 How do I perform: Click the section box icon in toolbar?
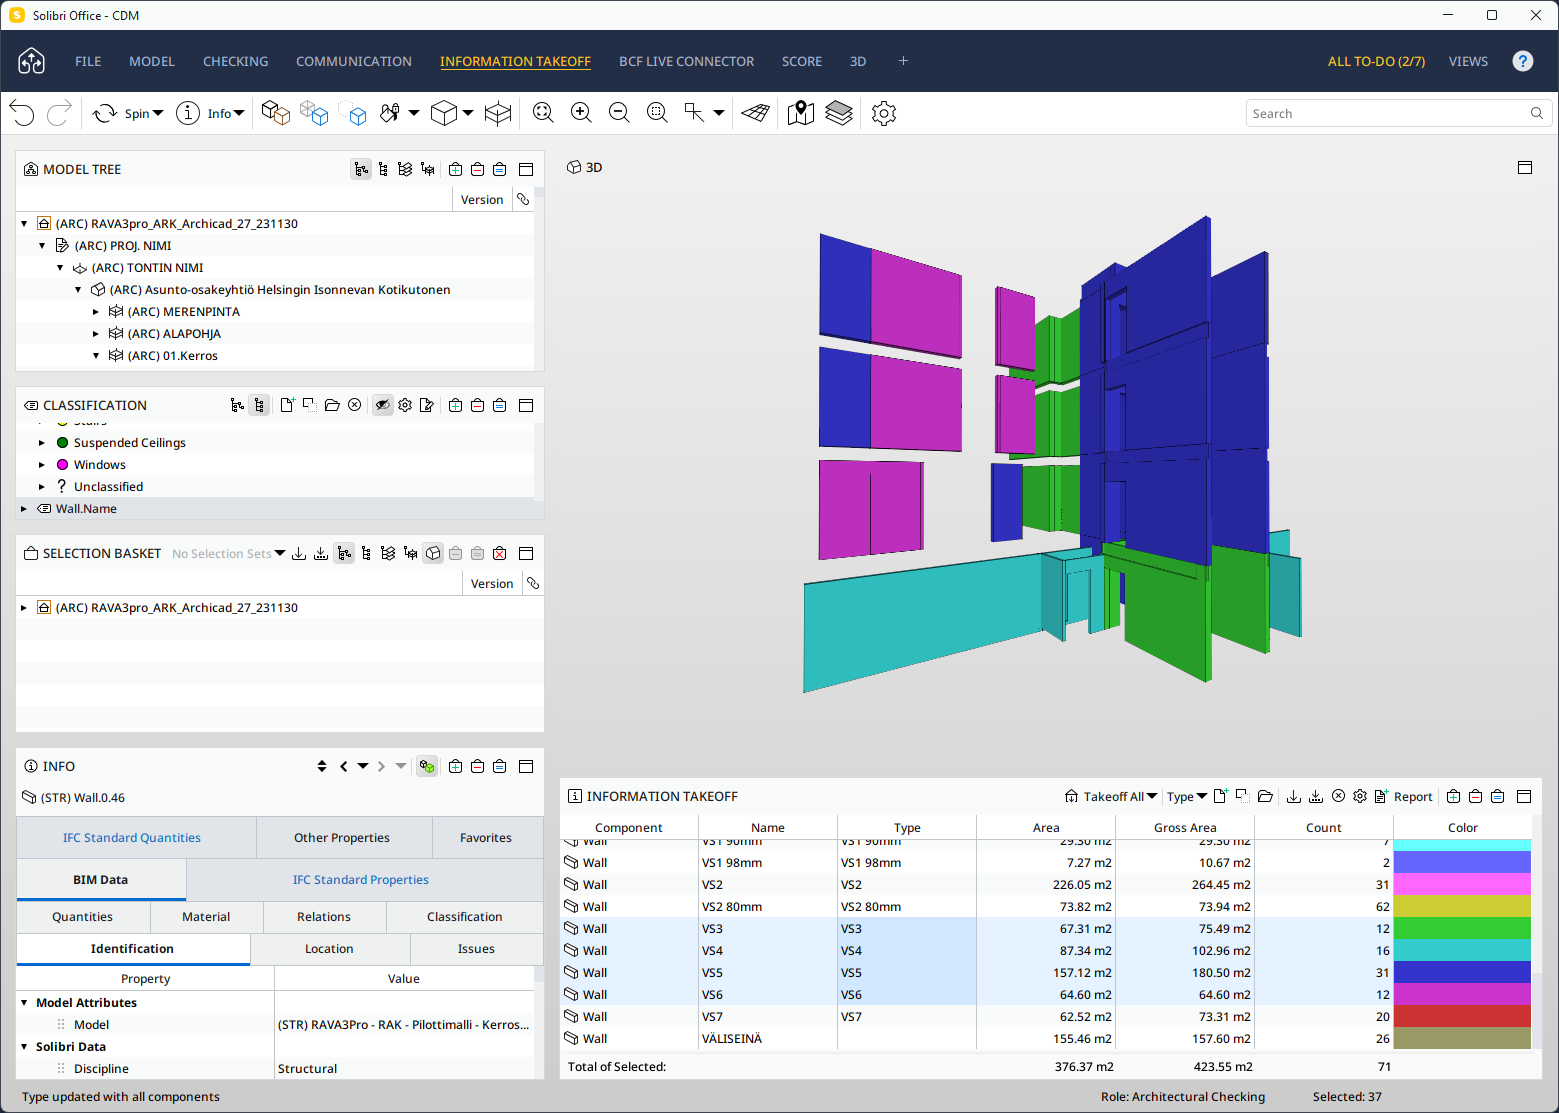[x=498, y=113]
